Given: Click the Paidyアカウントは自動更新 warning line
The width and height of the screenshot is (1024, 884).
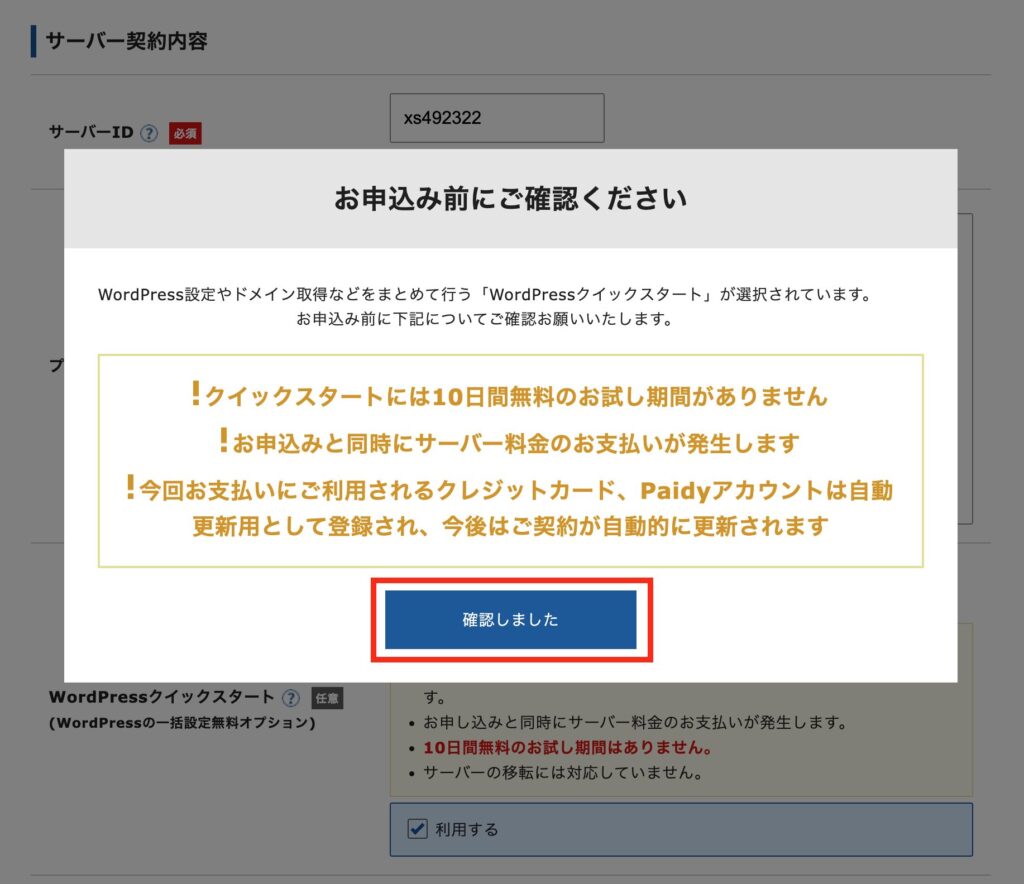Looking at the screenshot, I should pyautogui.click(x=510, y=508).
